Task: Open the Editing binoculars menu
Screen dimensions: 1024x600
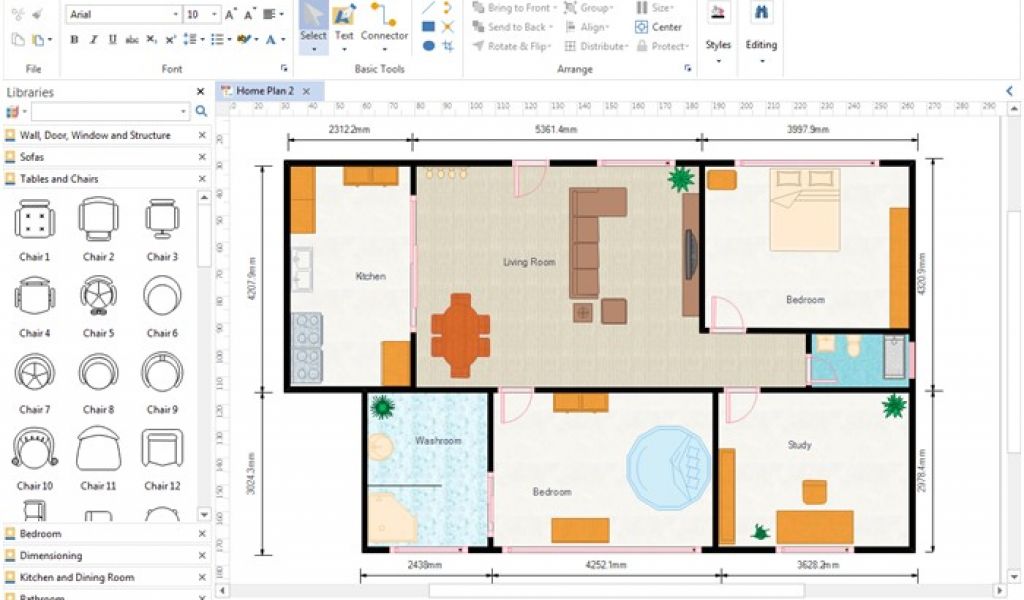Action: click(761, 24)
